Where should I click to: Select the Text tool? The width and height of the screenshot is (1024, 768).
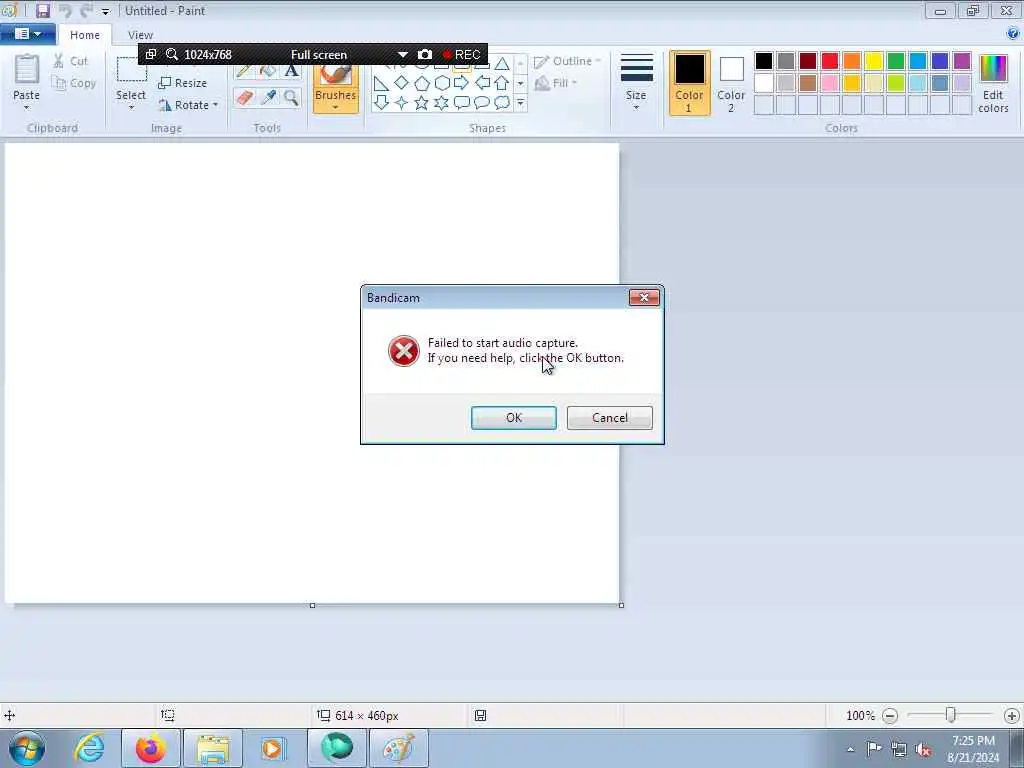coord(291,71)
